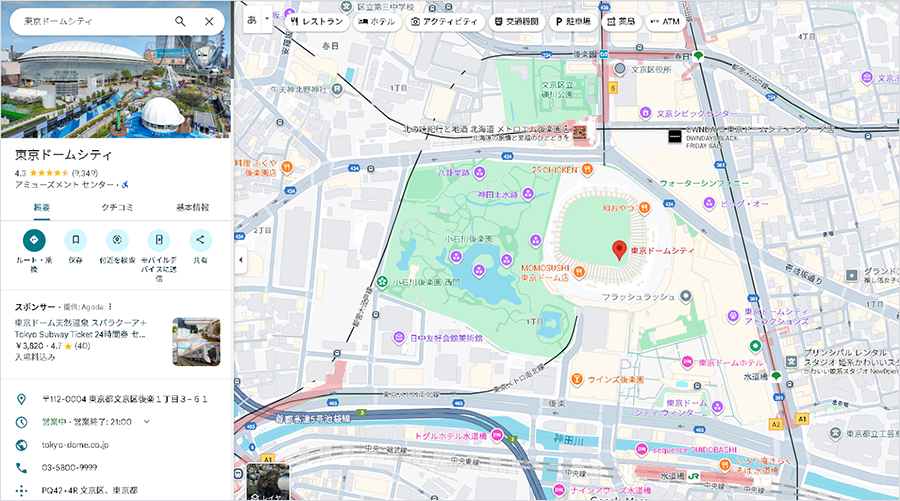Click the sponsored hotel thumbnail image
The image size is (900, 501).
tap(196, 342)
